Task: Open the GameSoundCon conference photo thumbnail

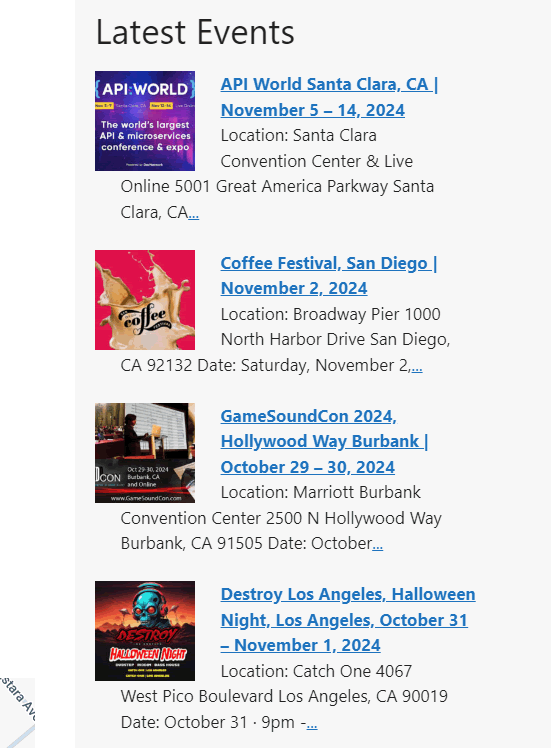Action: pos(145,453)
